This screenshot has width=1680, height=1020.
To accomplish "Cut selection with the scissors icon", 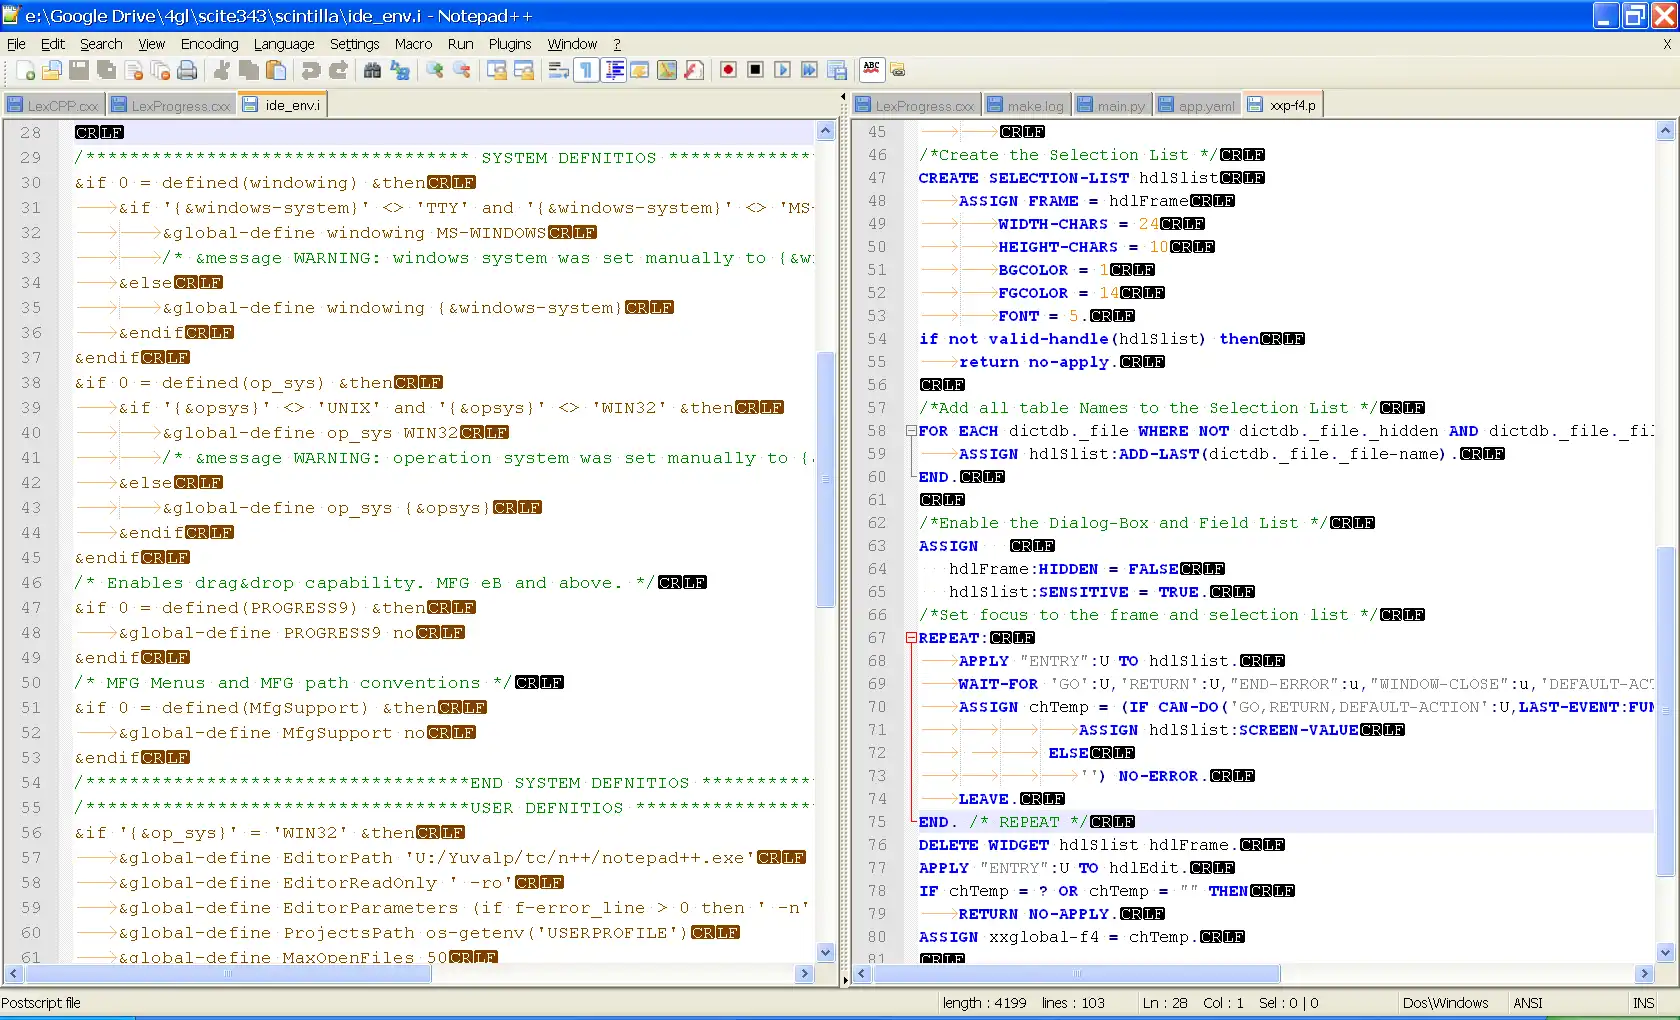I will 222,70.
